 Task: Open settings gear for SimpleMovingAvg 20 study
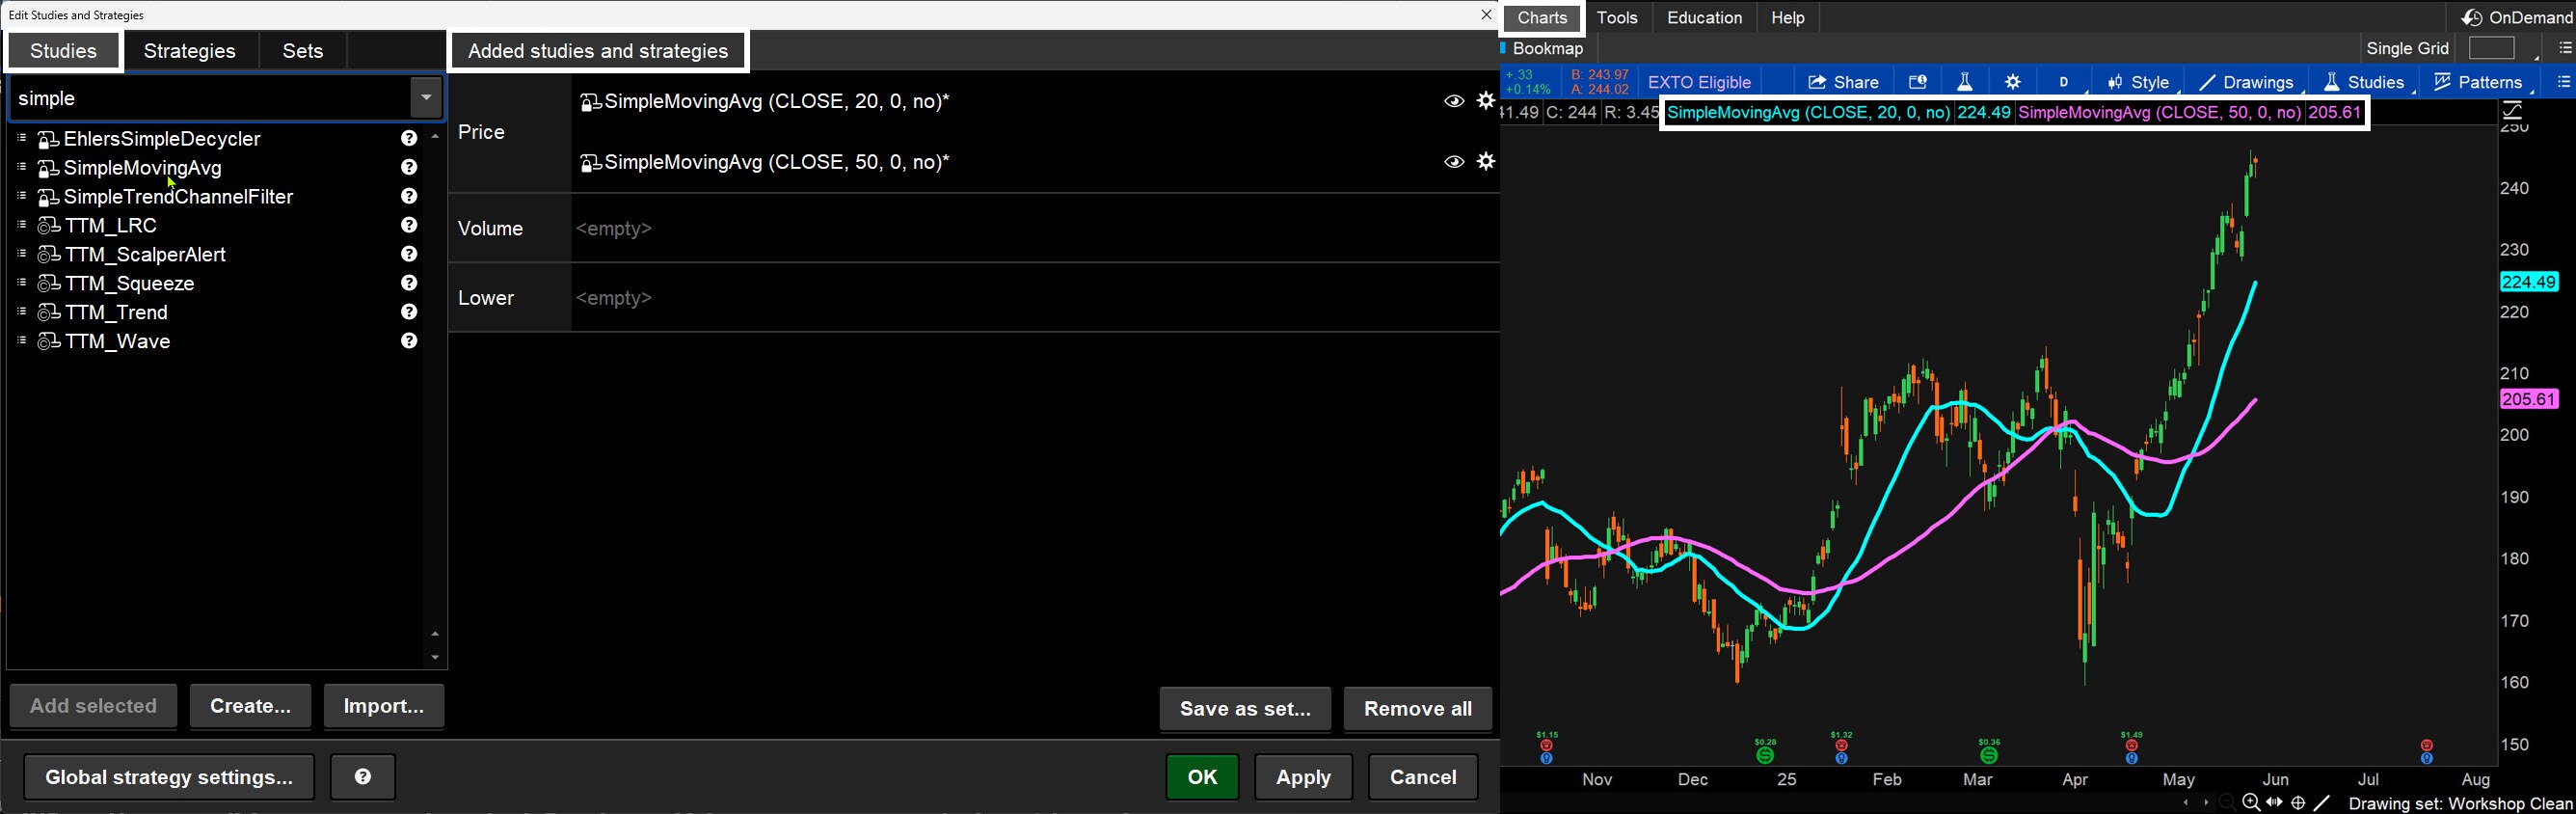(x=1486, y=101)
